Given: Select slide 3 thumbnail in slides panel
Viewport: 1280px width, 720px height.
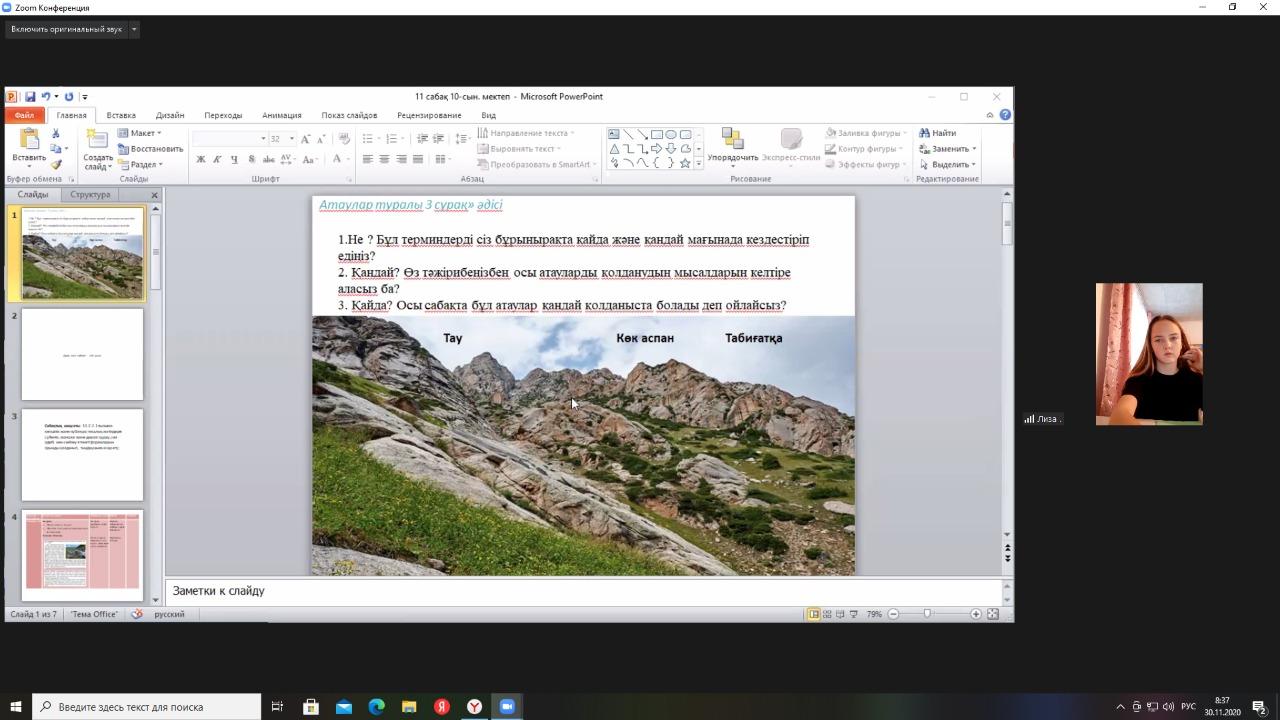Looking at the screenshot, I should click(x=82, y=455).
